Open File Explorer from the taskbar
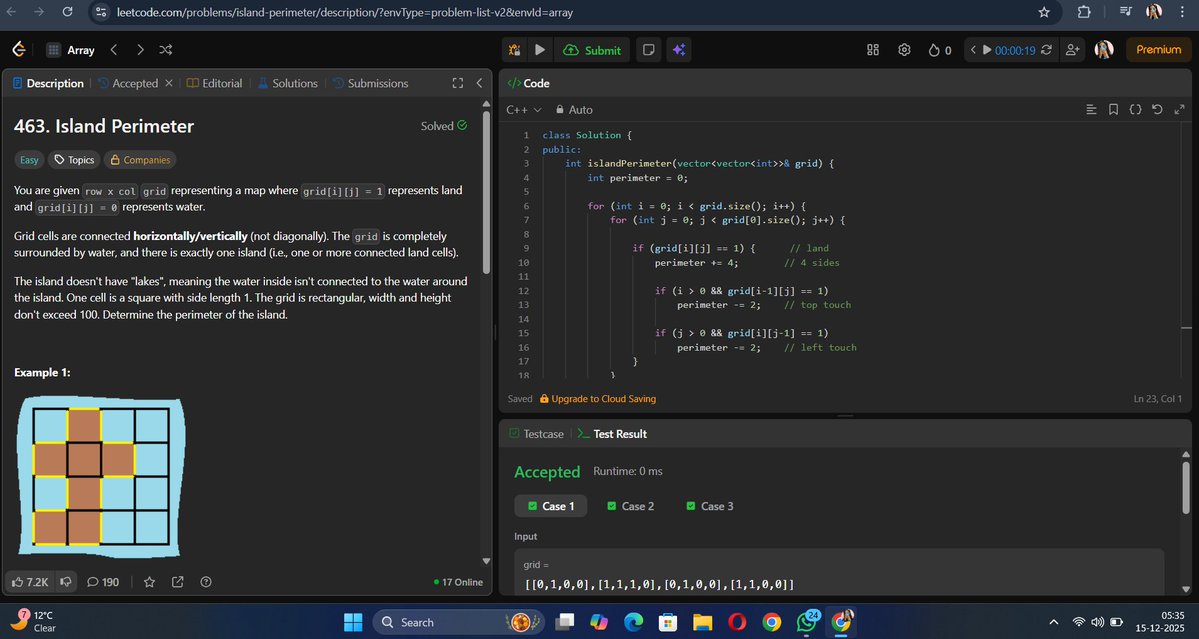The image size is (1199, 639). click(x=703, y=622)
